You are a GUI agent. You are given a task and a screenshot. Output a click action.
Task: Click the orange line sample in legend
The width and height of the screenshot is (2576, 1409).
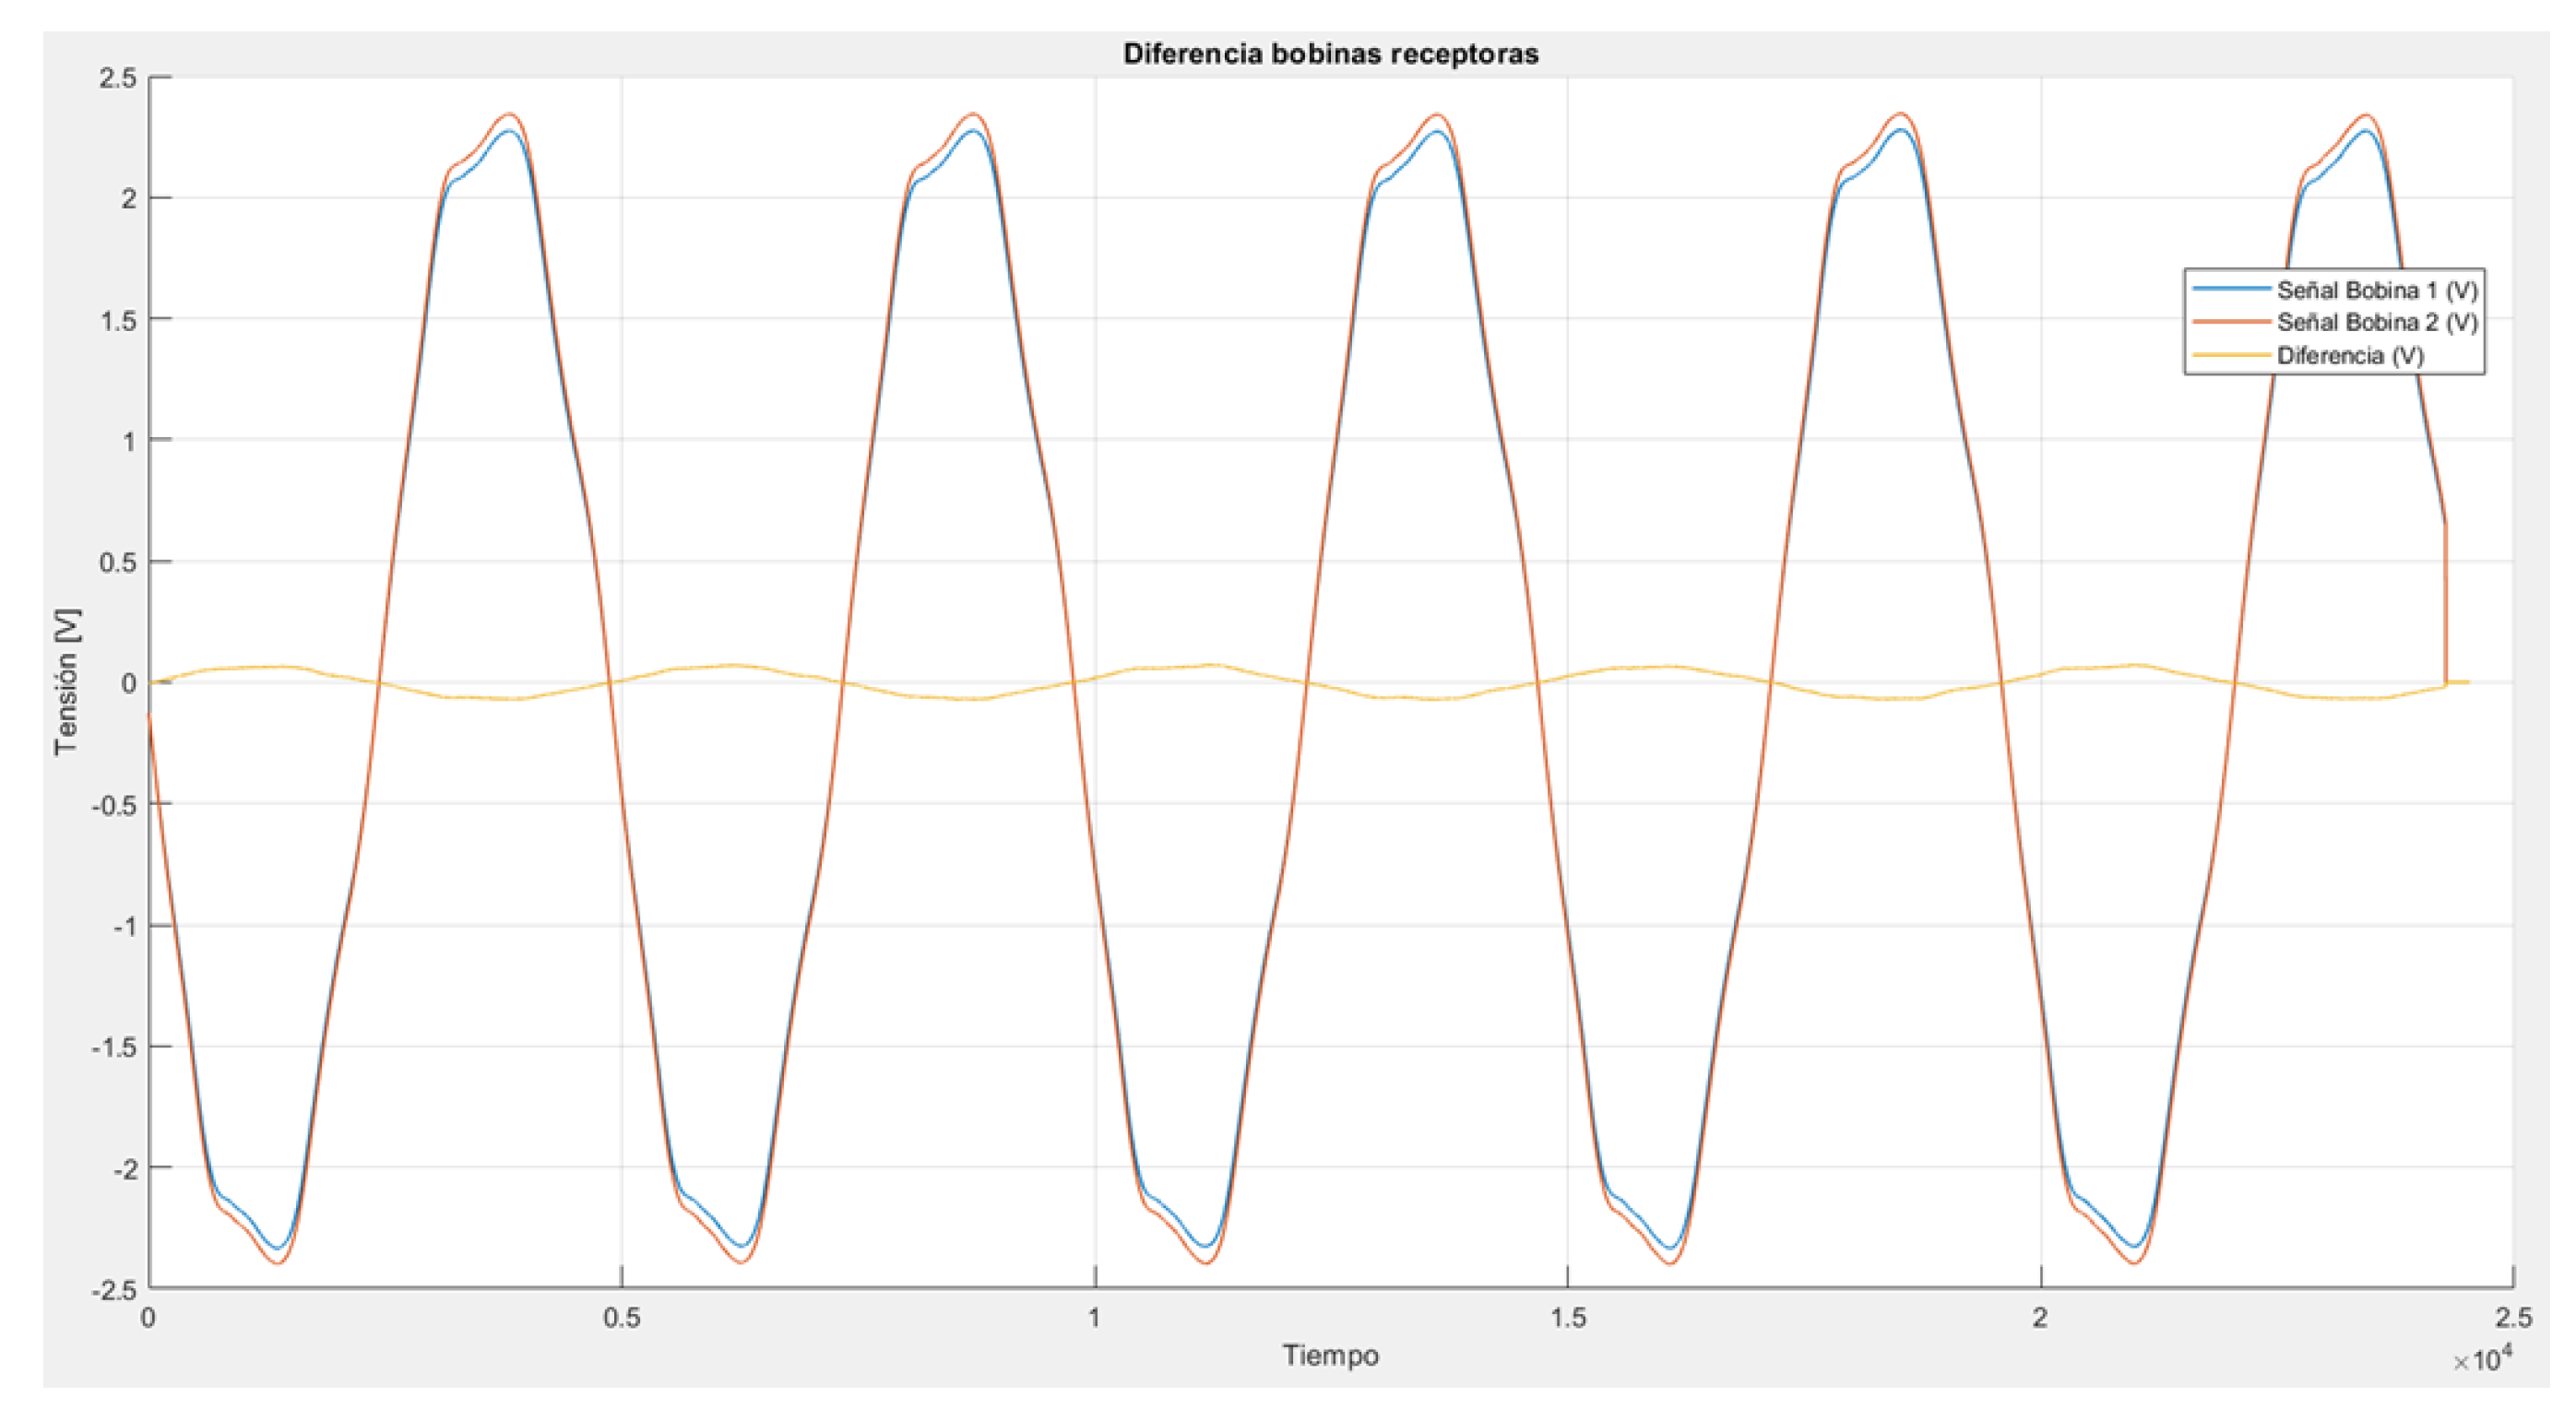(2231, 323)
